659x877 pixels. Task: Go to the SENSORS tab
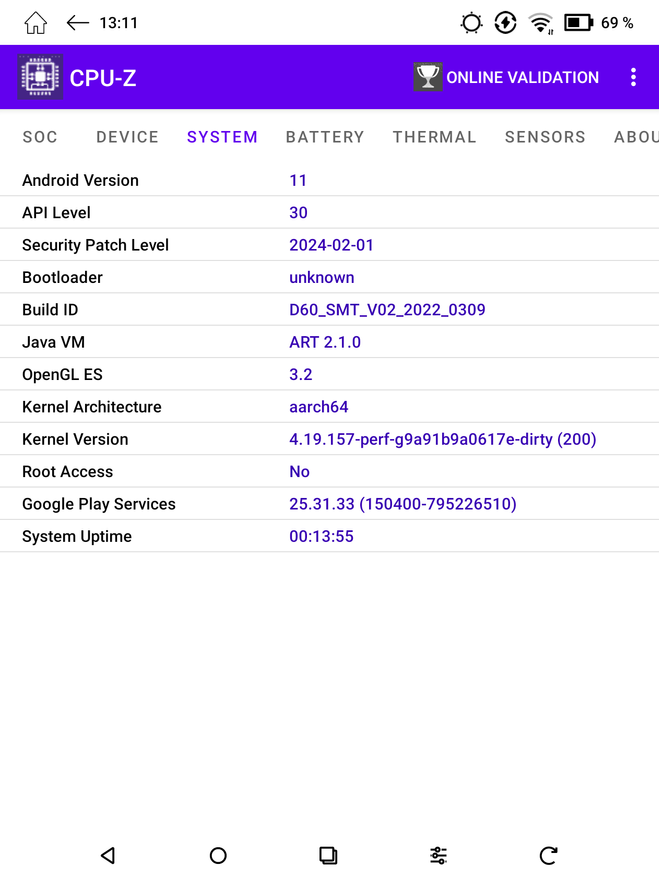pyautogui.click(x=545, y=137)
